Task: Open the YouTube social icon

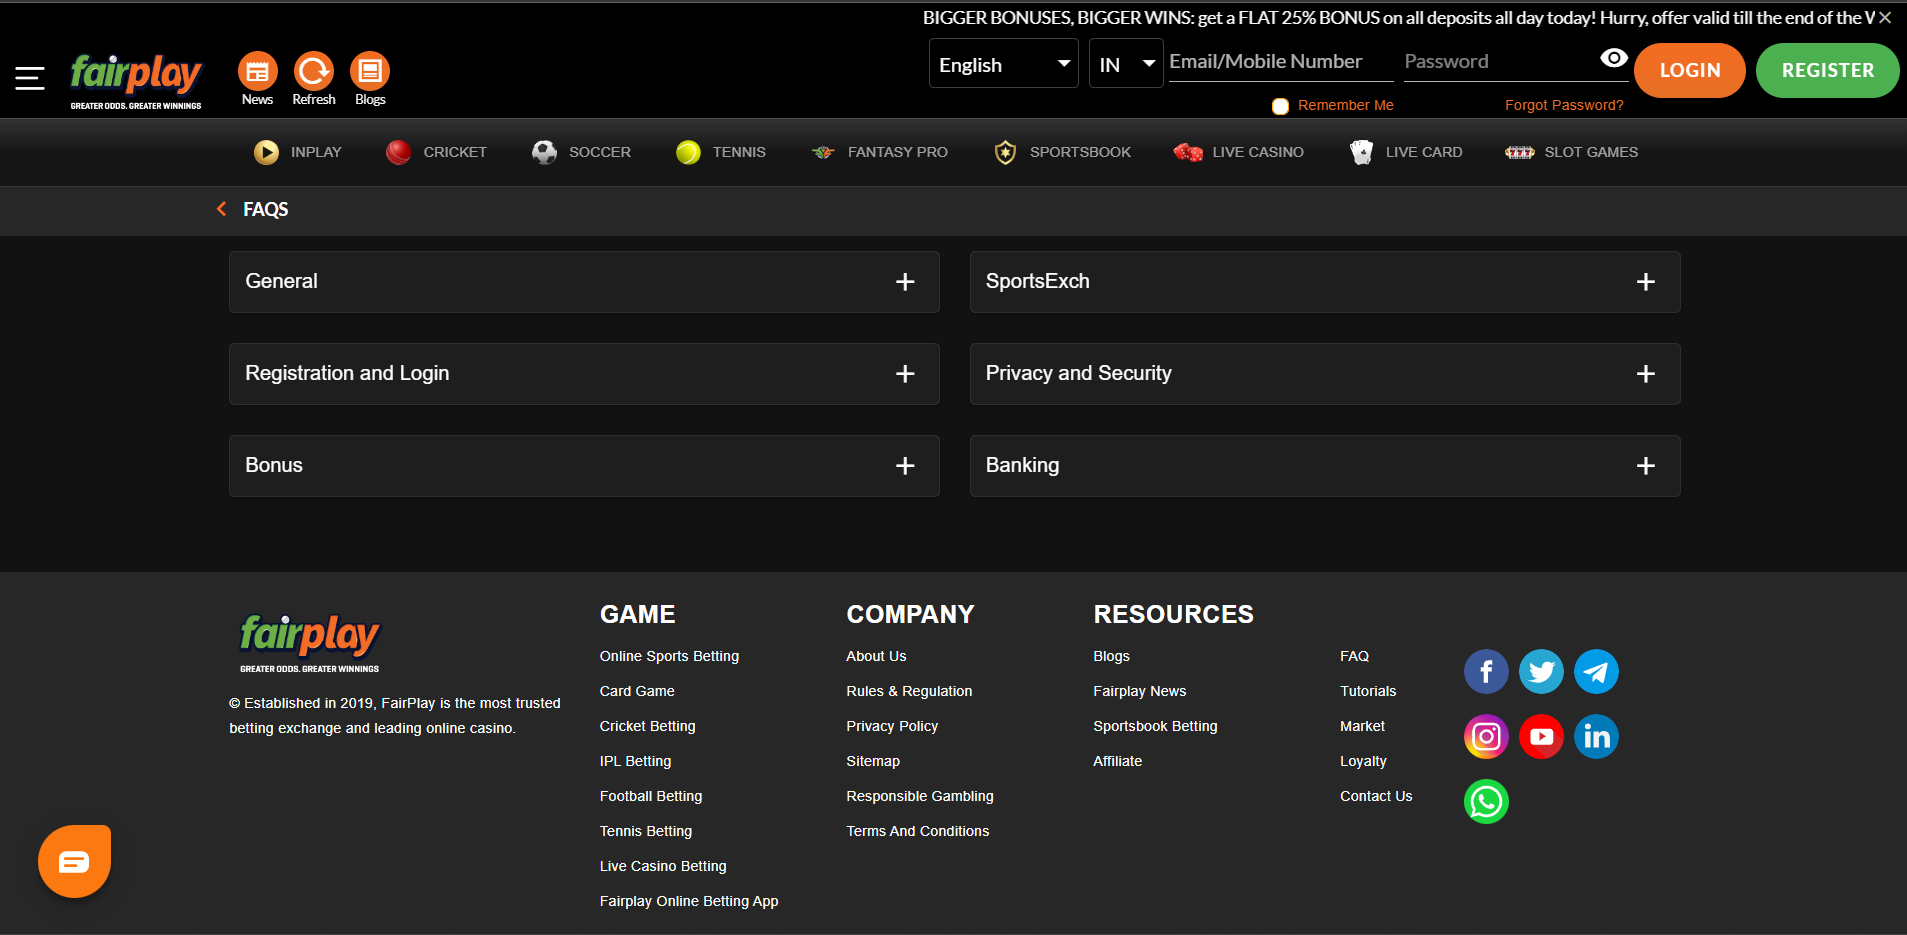Action: (1541, 737)
